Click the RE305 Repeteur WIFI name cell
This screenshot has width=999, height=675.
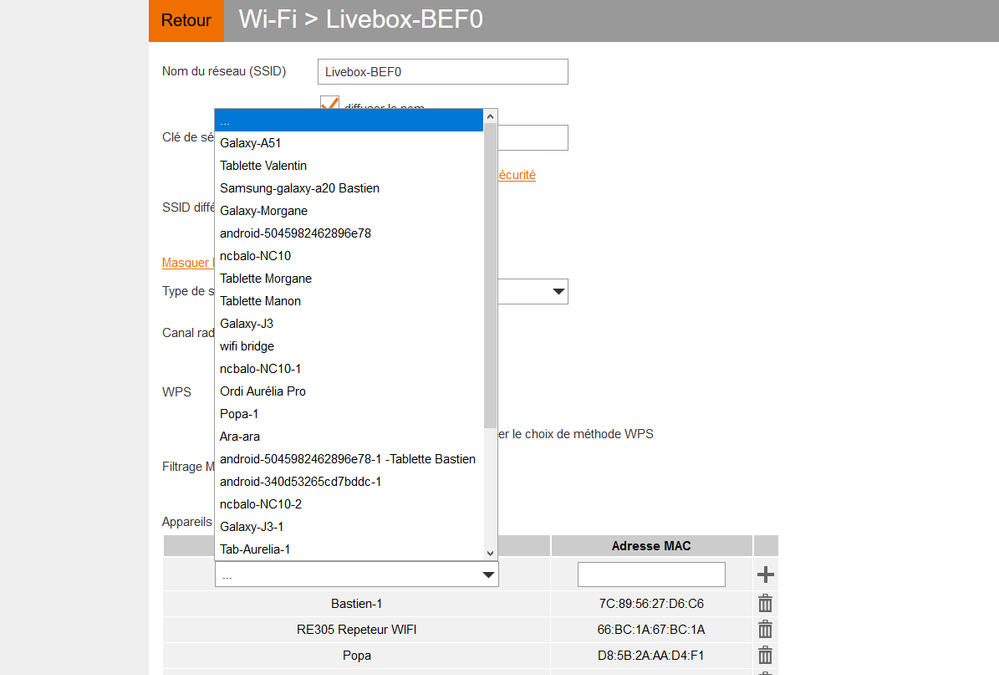coord(356,629)
